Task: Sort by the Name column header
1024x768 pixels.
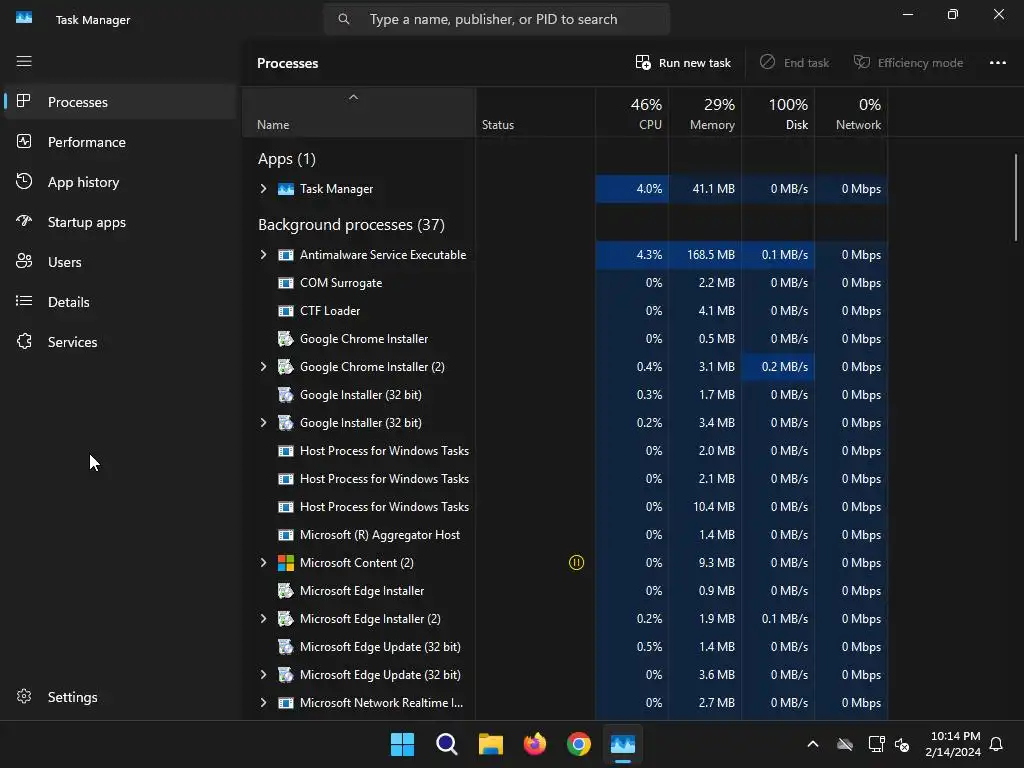Action: pos(359,113)
